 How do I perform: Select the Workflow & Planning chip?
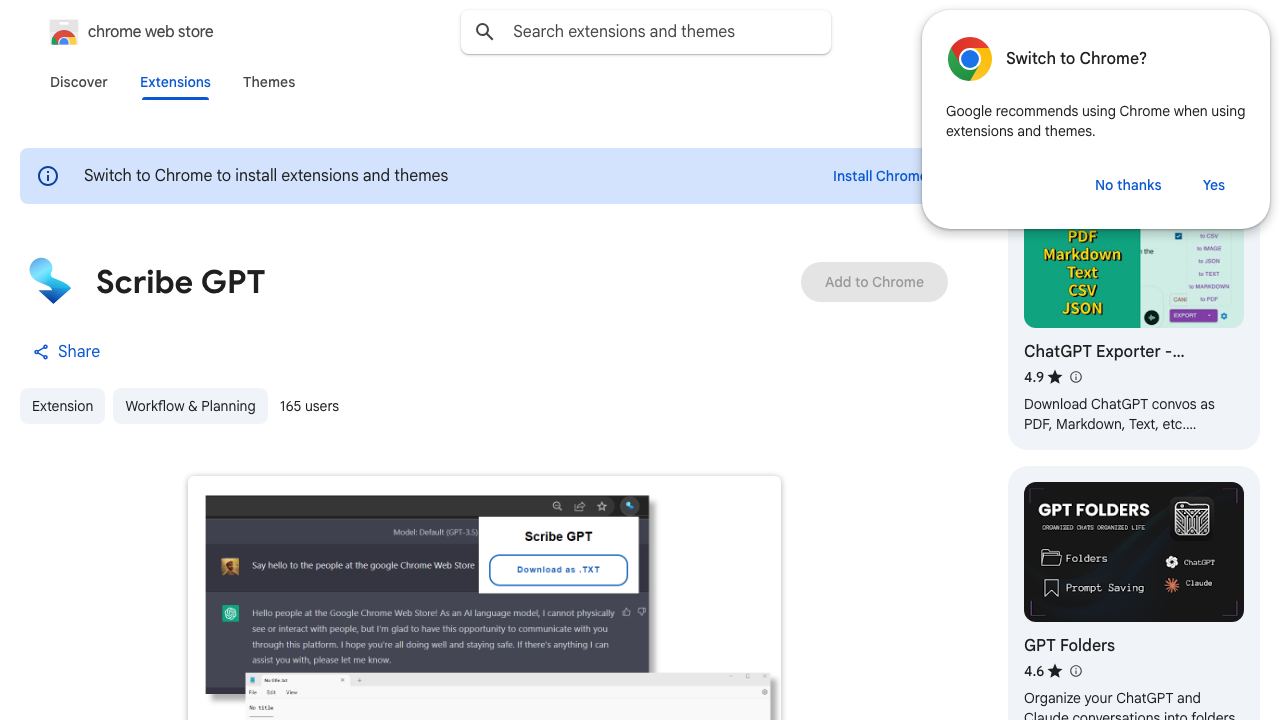(190, 406)
